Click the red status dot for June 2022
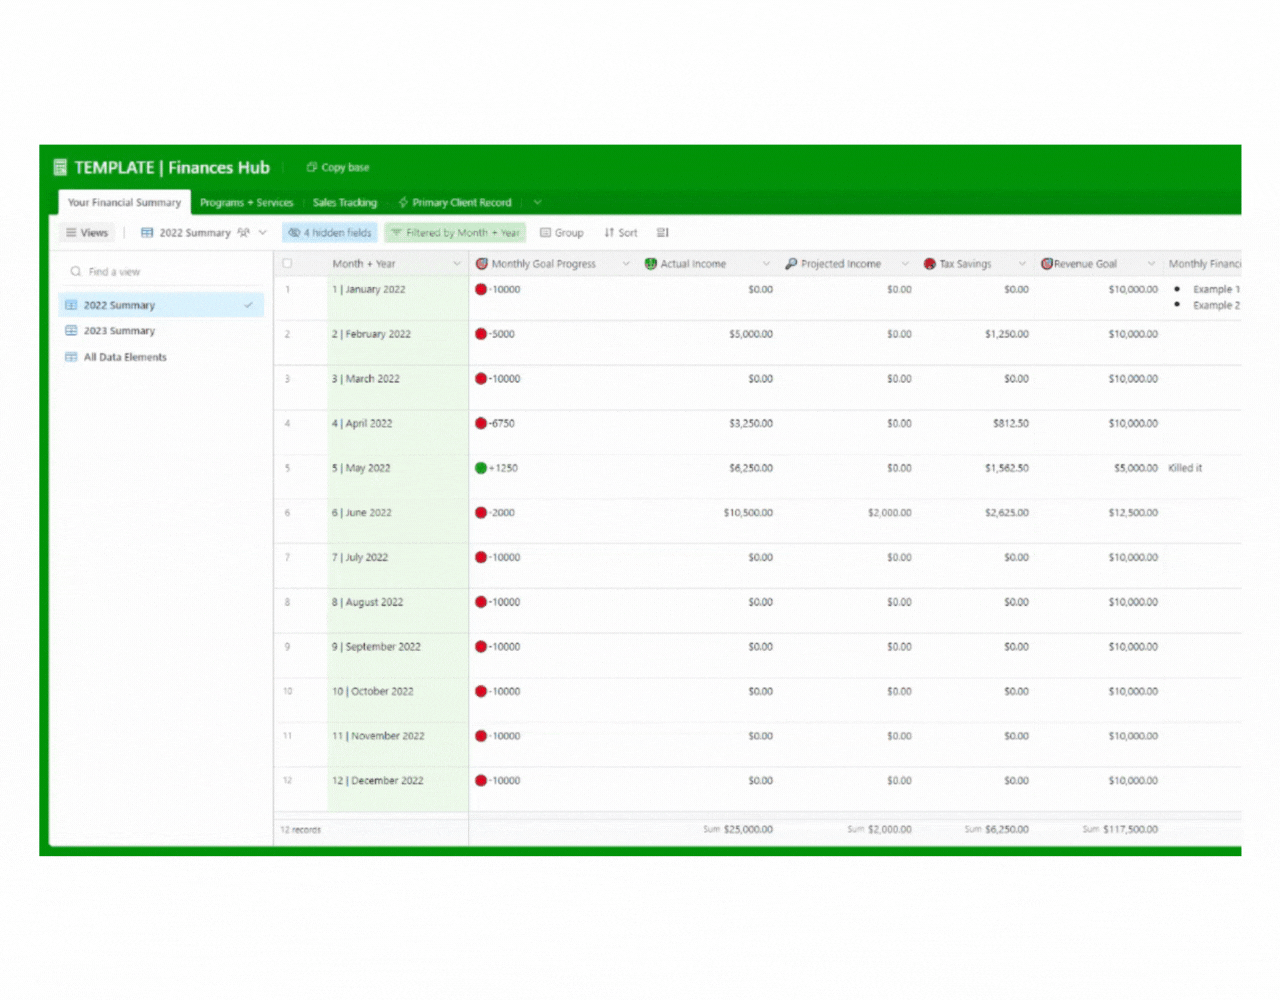This screenshot has width=1280, height=1000. (481, 512)
